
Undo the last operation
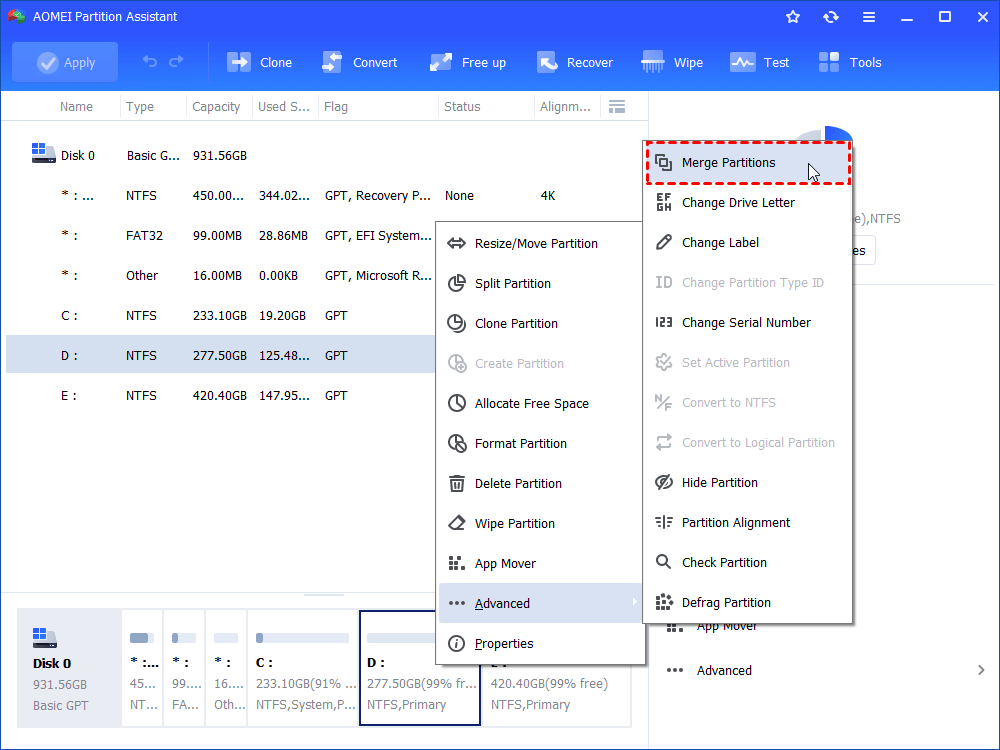click(x=150, y=62)
